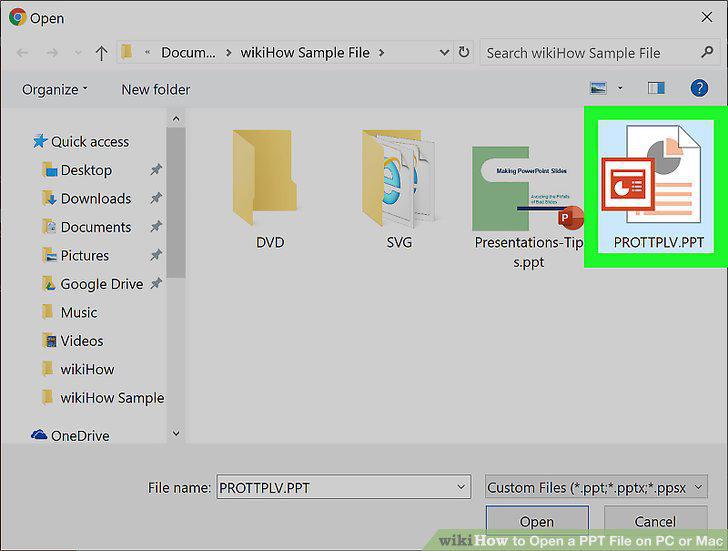
Task: Open Help with the question mark
Action: tap(699, 88)
